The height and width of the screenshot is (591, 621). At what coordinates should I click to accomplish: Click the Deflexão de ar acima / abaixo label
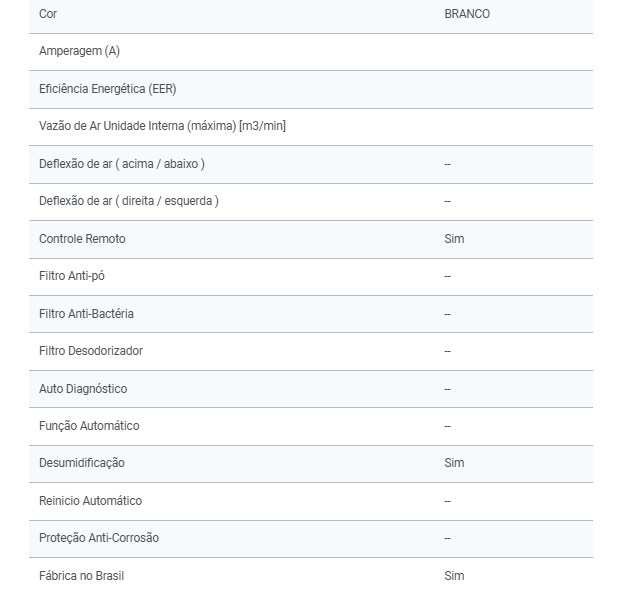[x=122, y=164]
